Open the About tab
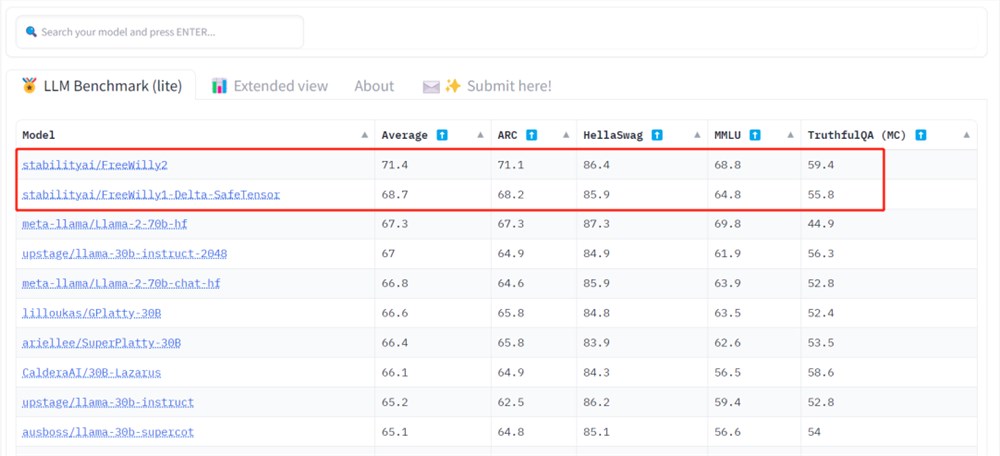The image size is (1000, 456). 374,86
